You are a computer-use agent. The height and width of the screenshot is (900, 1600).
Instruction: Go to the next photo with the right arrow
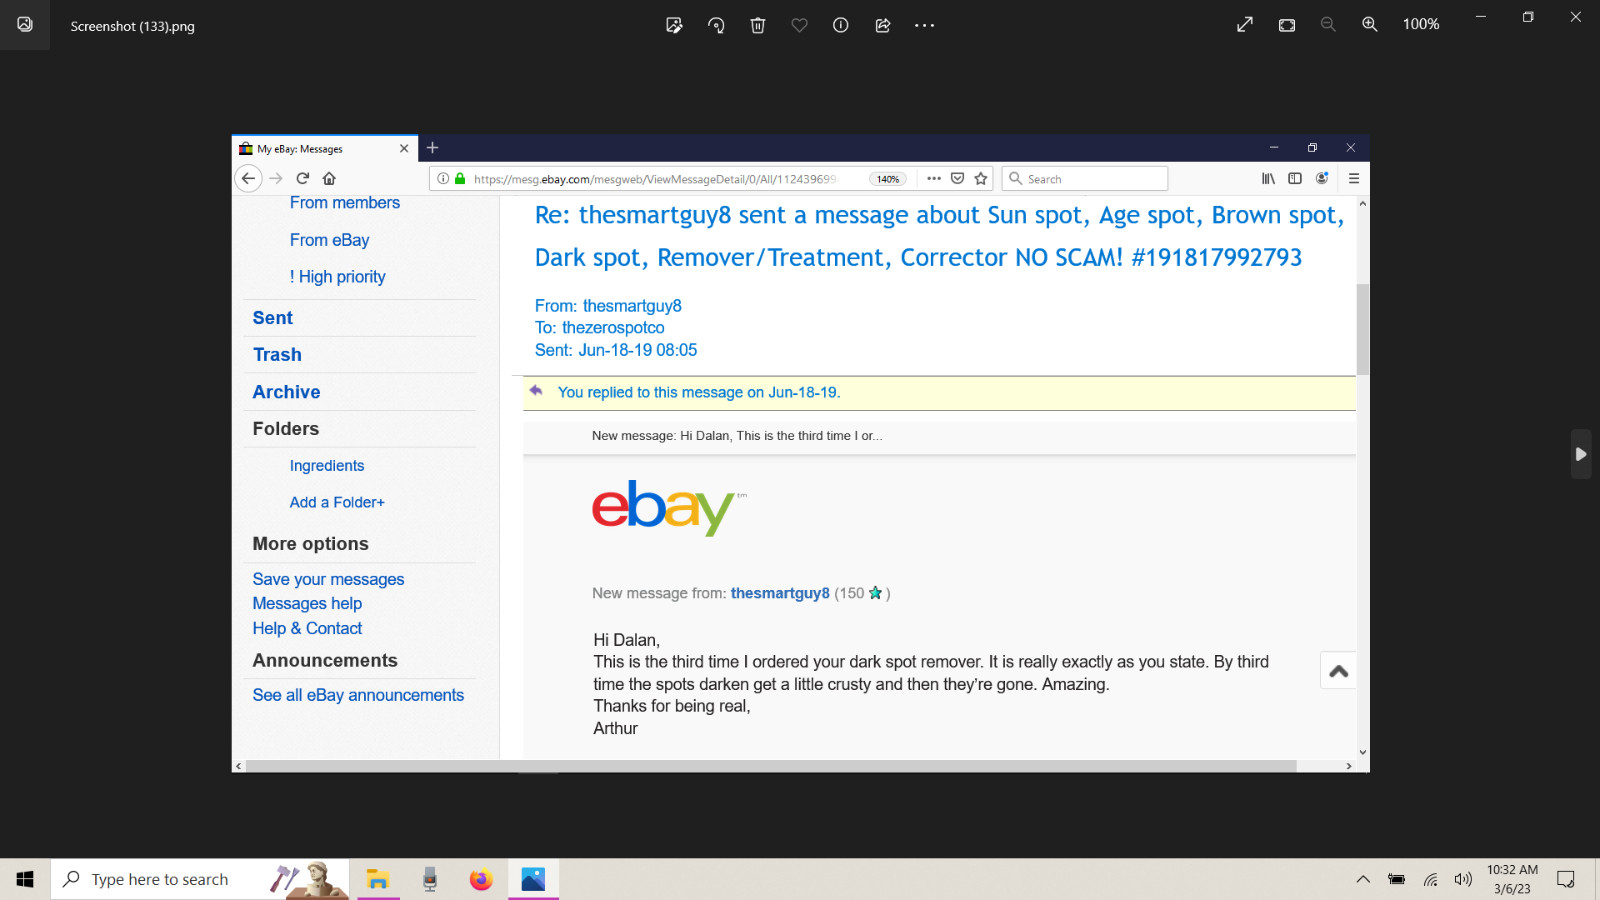(x=1581, y=454)
